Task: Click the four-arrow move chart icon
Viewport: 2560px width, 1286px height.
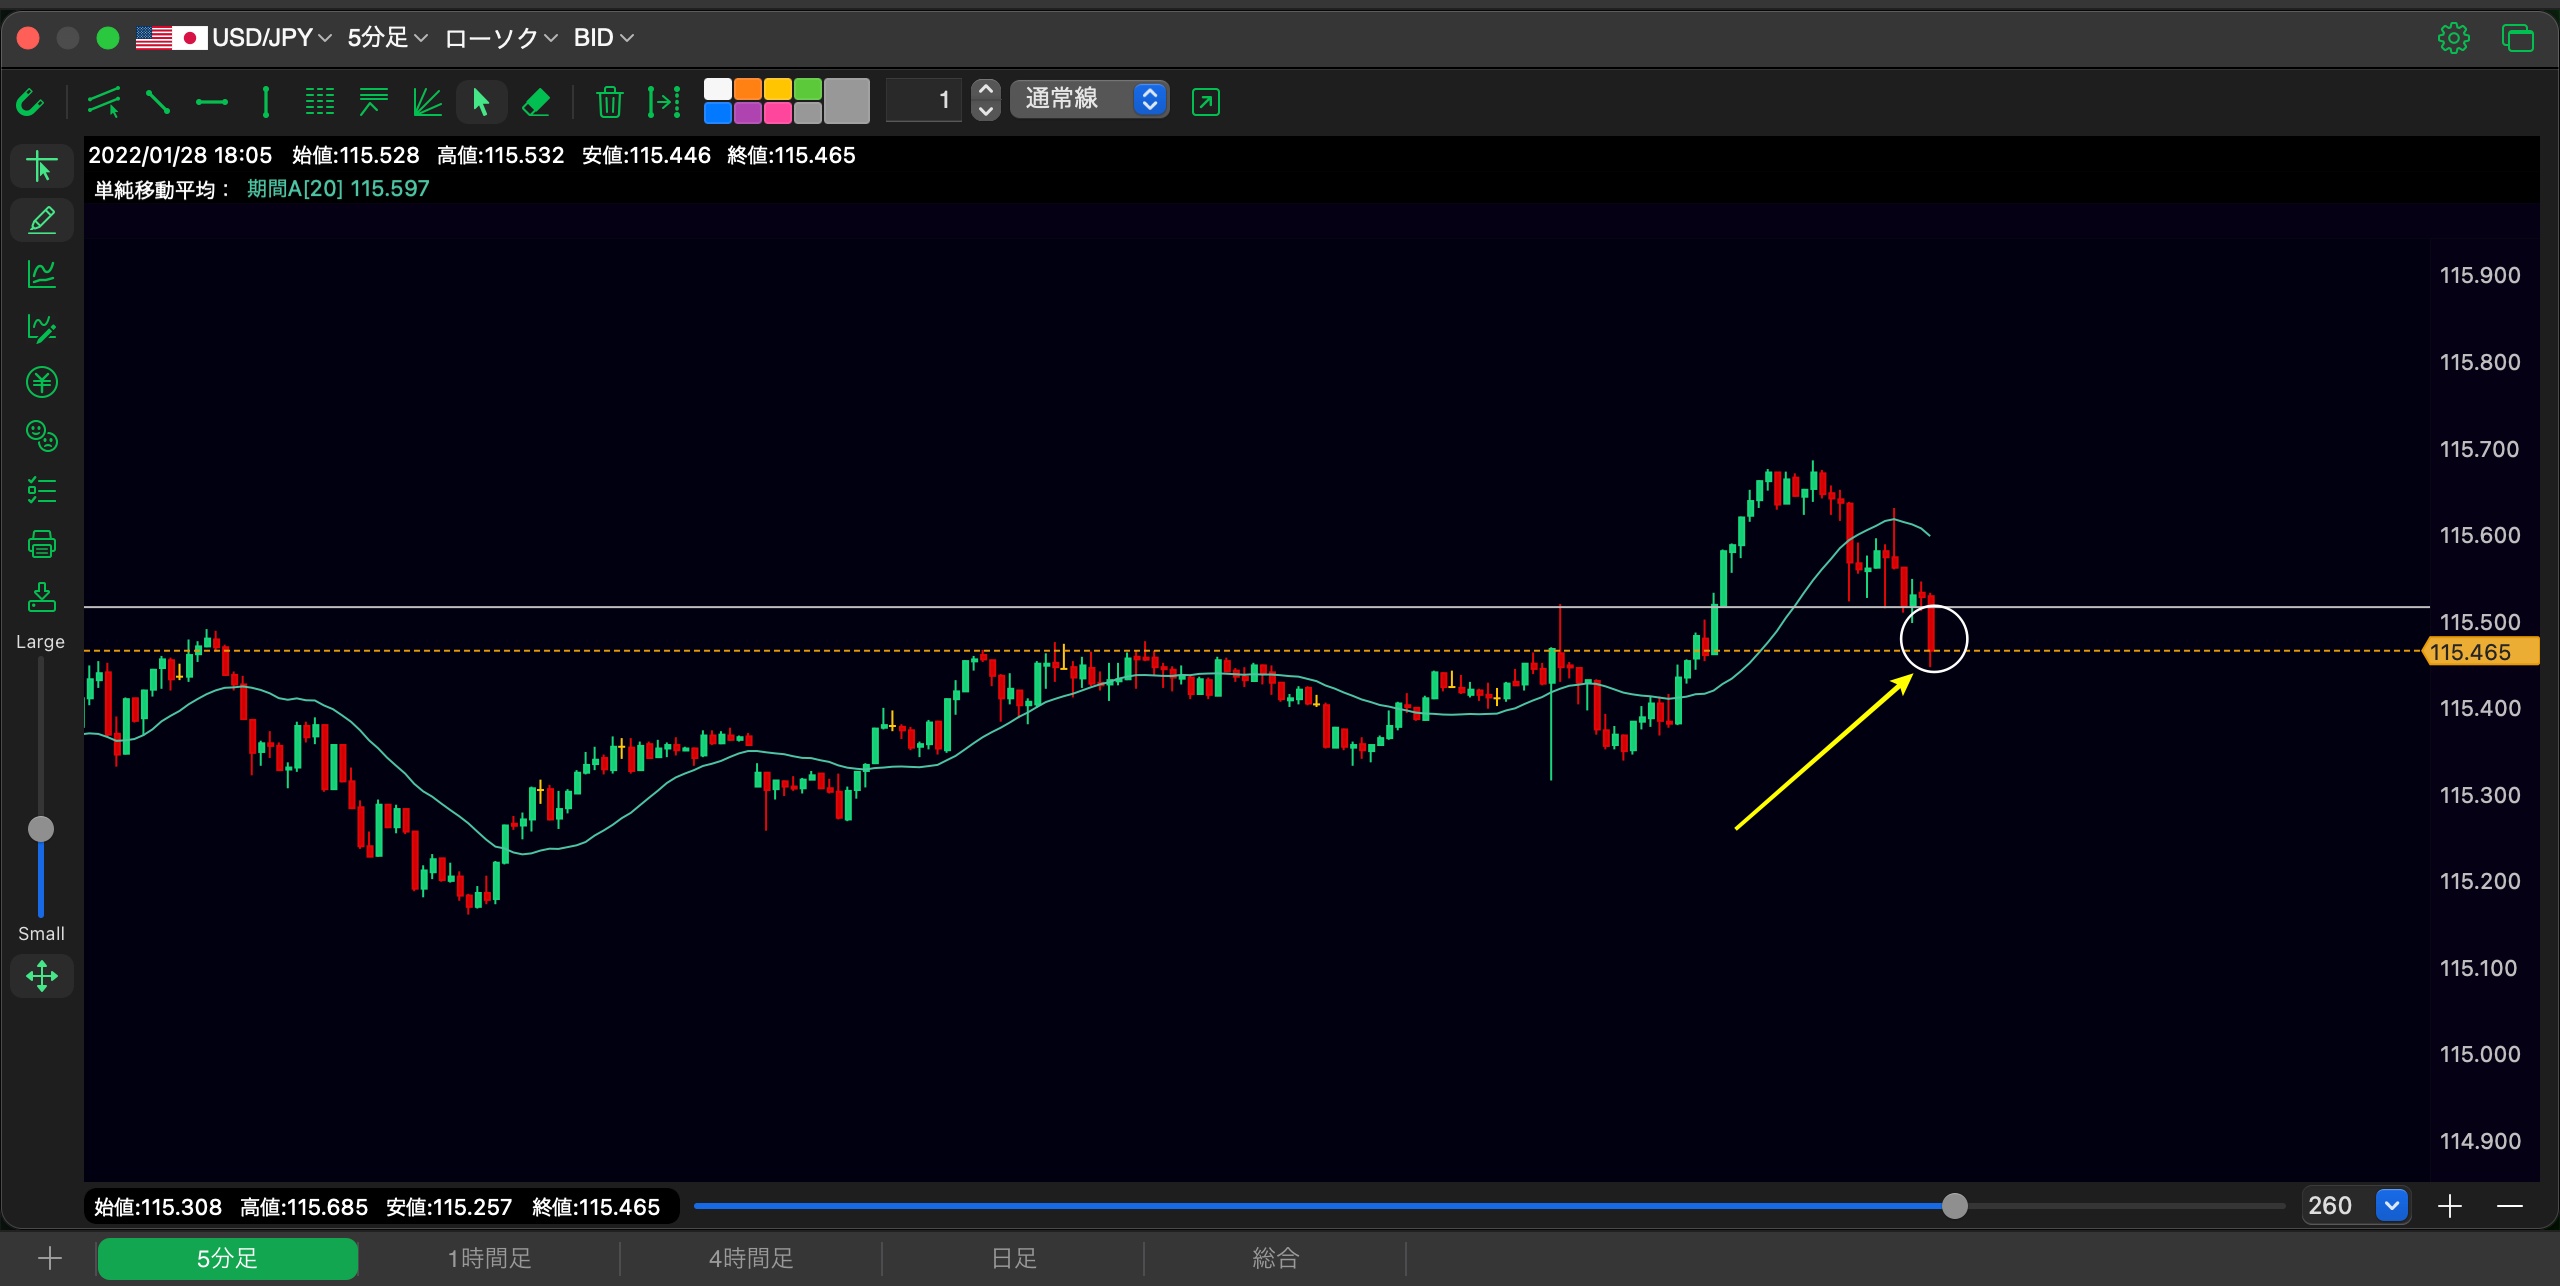Action: pos(42,976)
